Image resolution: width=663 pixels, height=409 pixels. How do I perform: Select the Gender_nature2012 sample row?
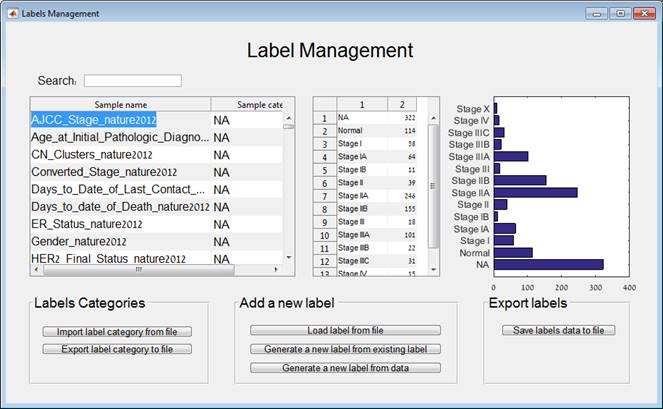click(x=119, y=241)
